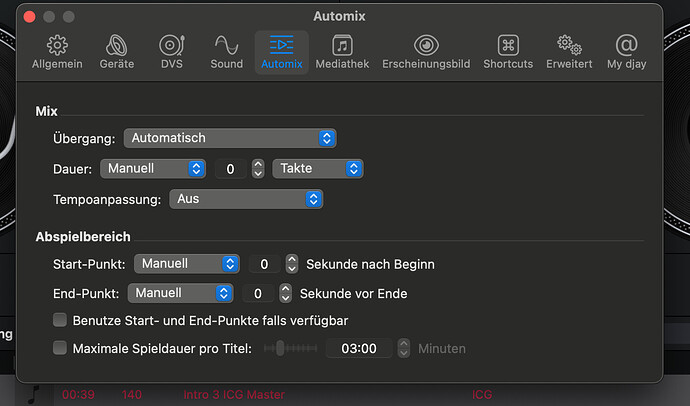
Task: Click the Maximale Spieldauer slider
Action: pyautogui.click(x=290, y=348)
